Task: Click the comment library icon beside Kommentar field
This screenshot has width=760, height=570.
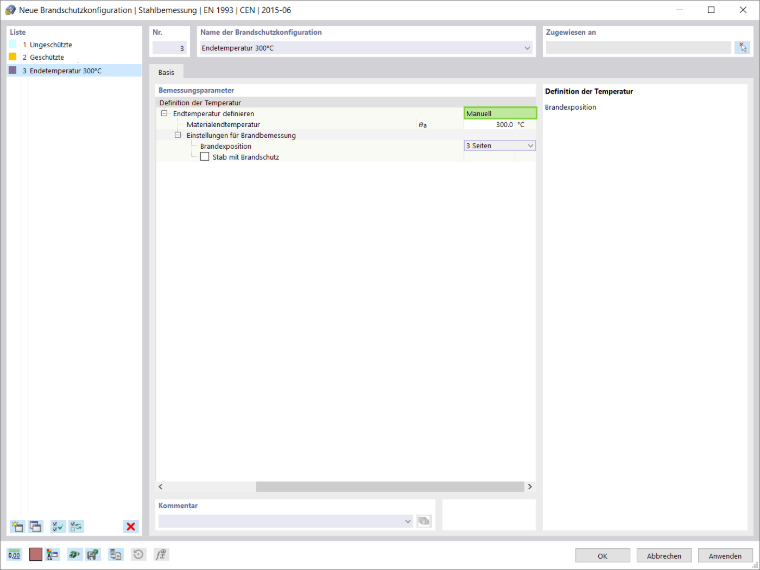Action: 424,521
